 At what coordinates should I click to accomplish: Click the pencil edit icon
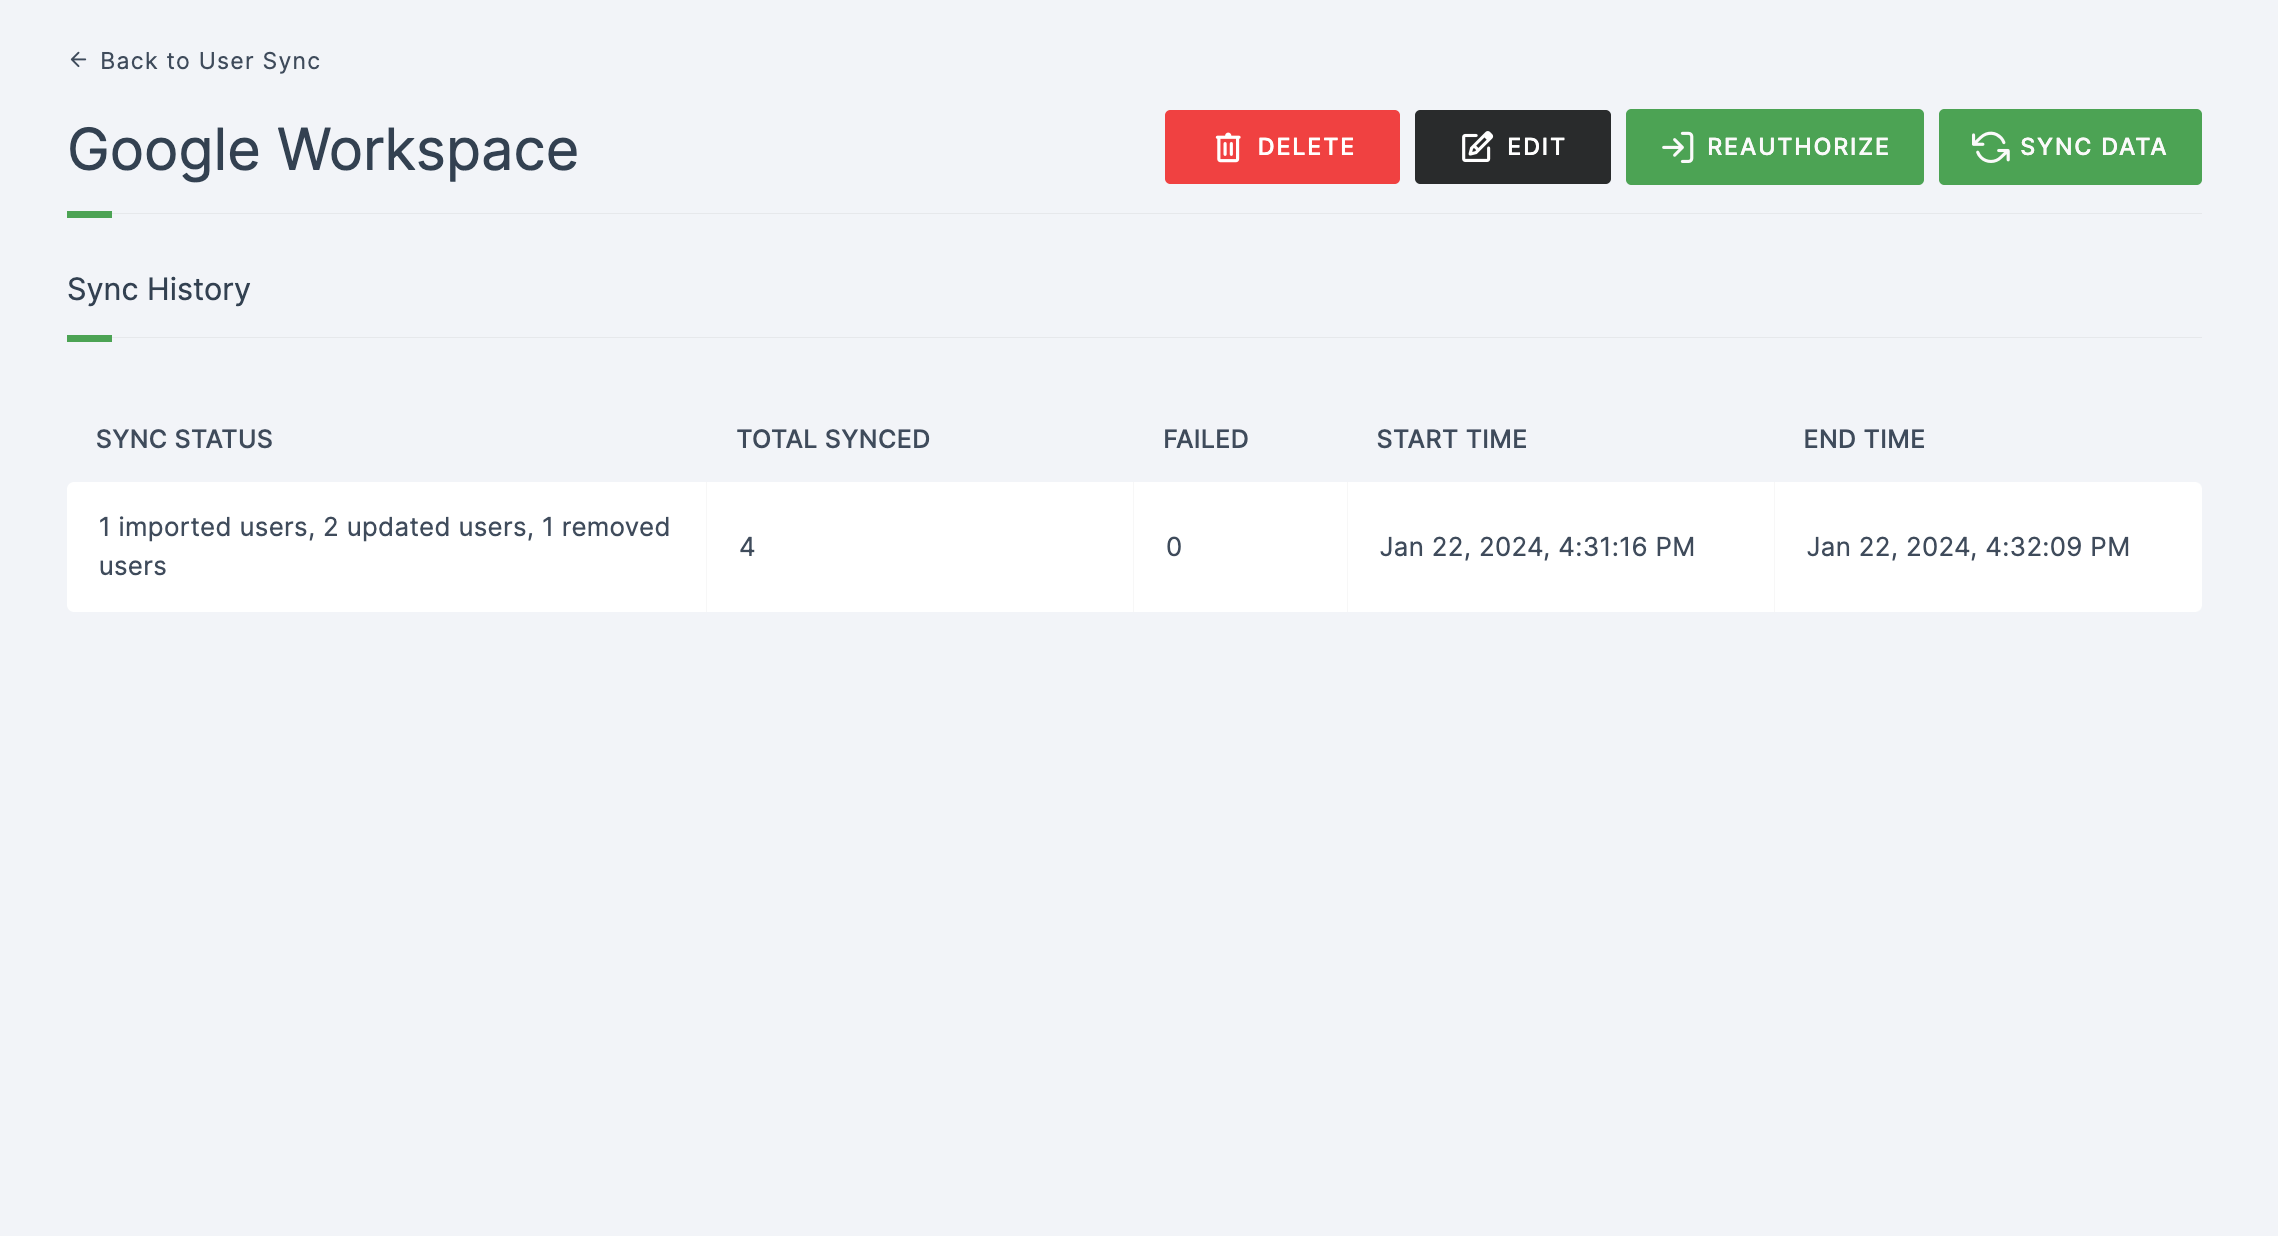pyautogui.click(x=1477, y=147)
